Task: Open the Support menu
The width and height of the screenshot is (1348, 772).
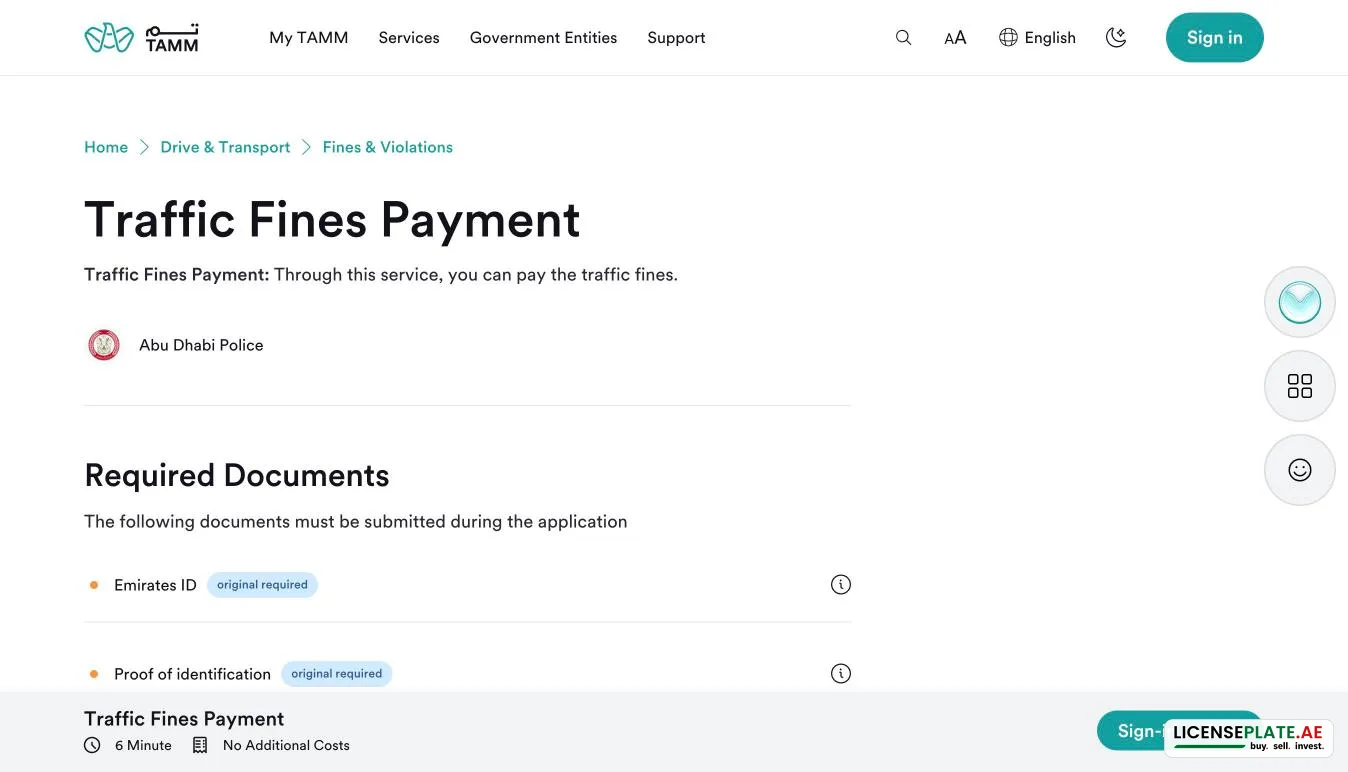Action: [x=676, y=38]
